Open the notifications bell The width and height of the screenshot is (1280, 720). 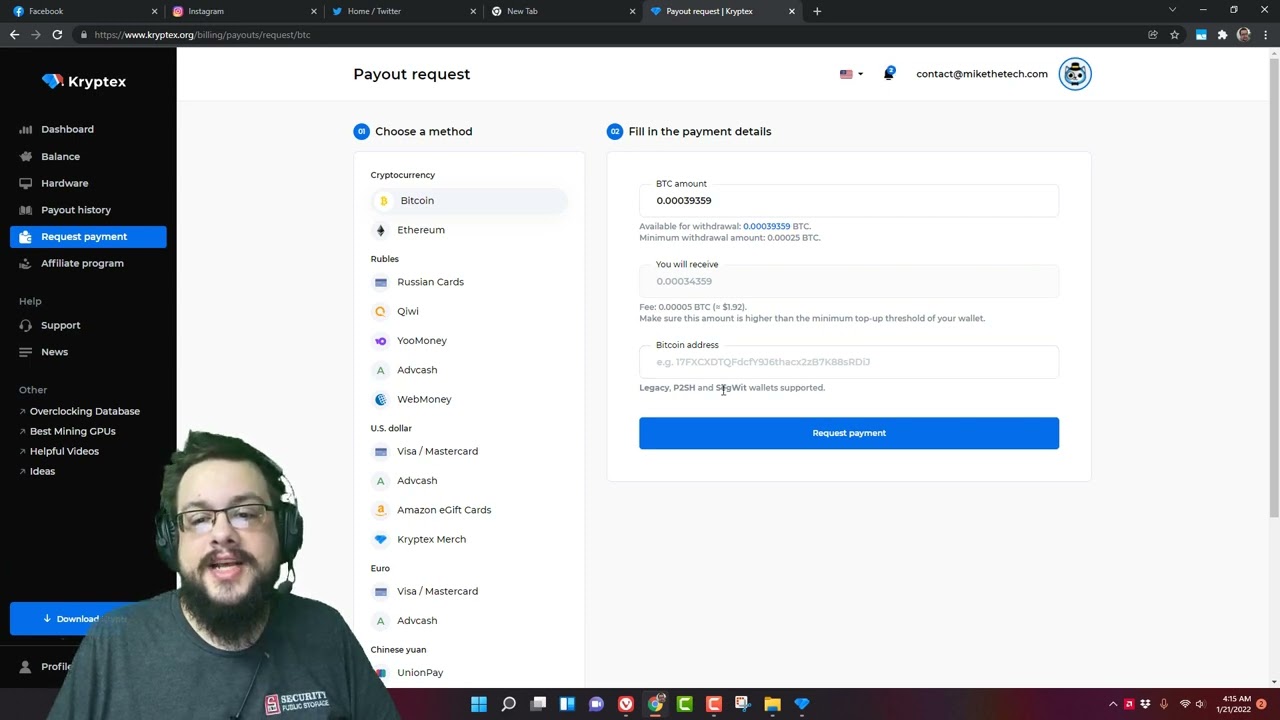tap(889, 73)
